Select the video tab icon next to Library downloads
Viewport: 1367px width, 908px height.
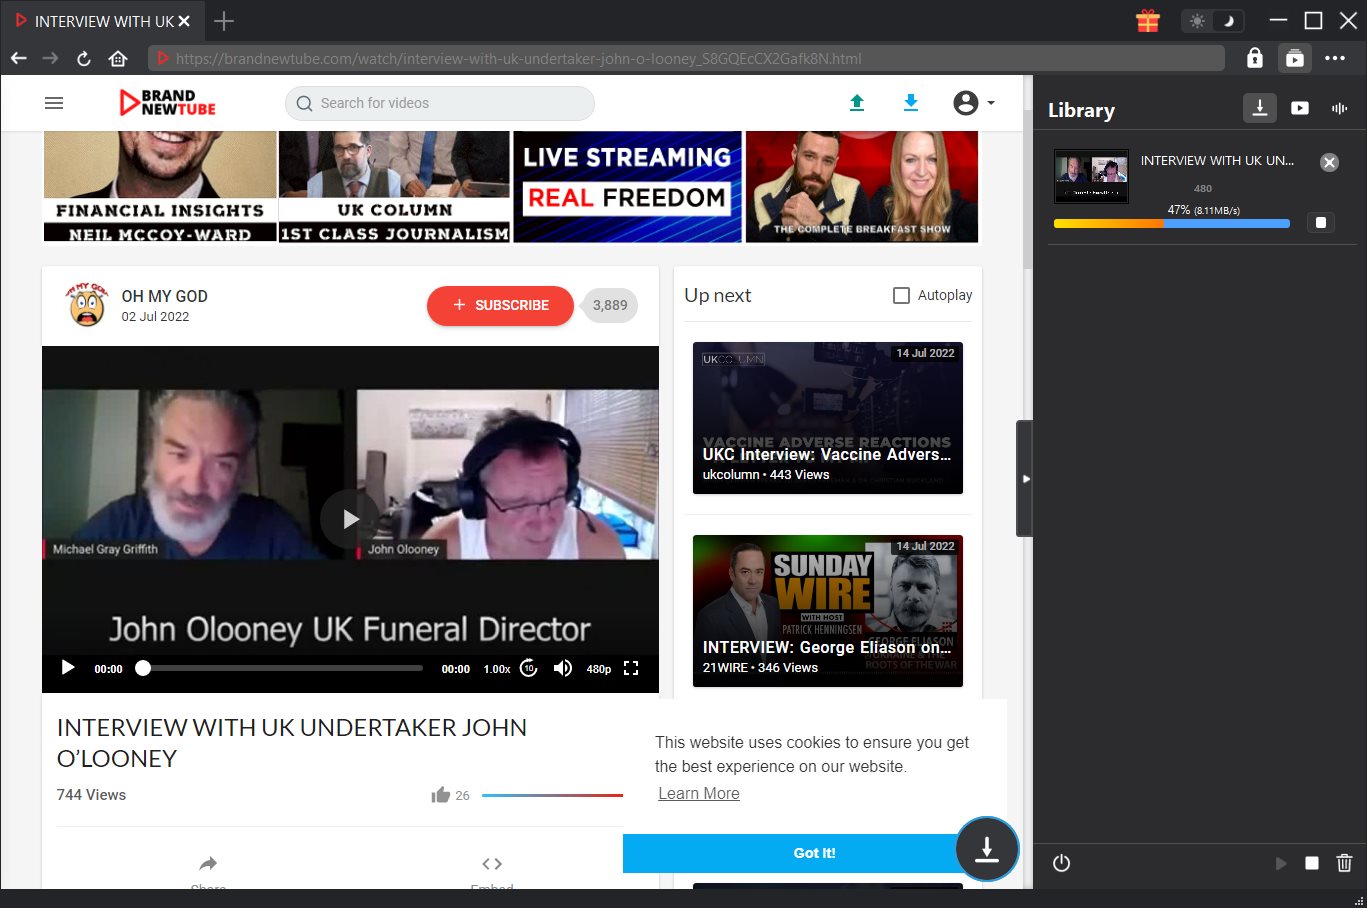pos(1299,108)
